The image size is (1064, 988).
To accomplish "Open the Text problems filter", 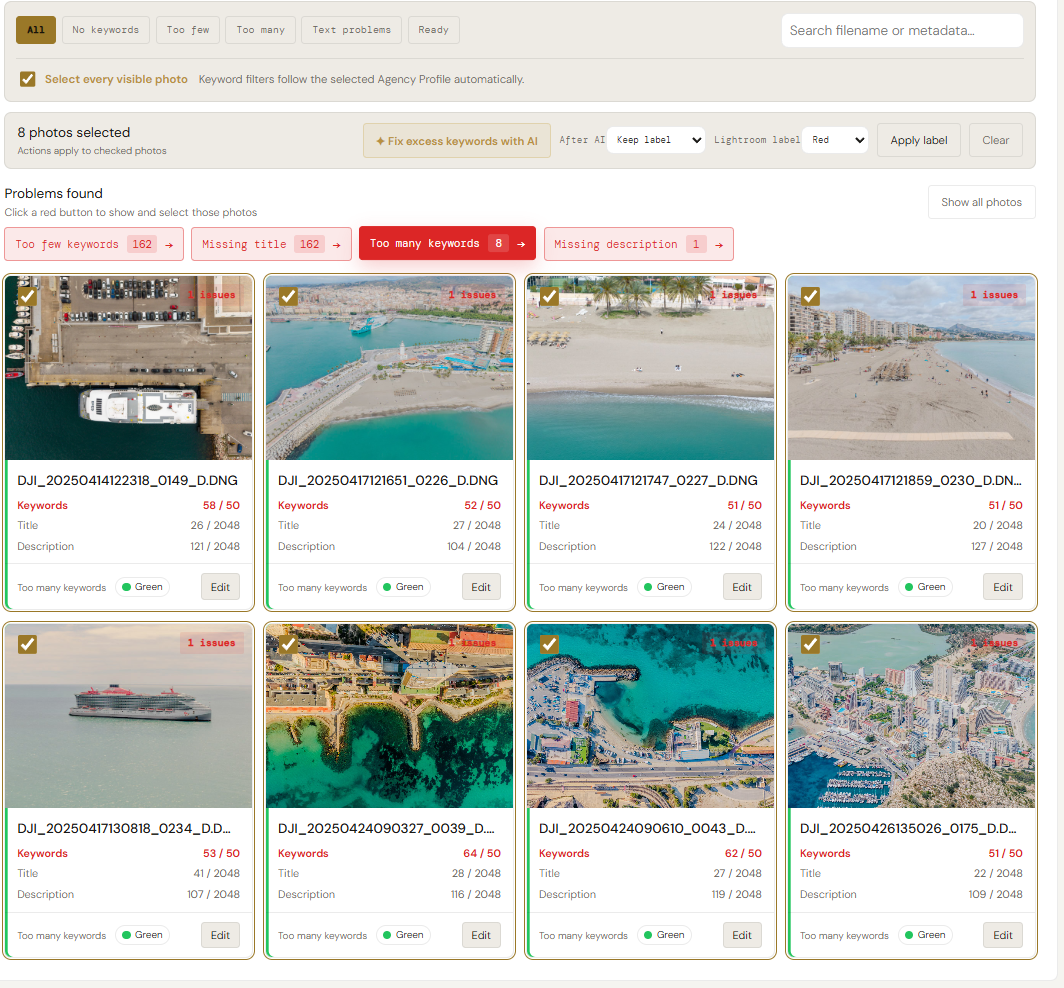I will [352, 30].
